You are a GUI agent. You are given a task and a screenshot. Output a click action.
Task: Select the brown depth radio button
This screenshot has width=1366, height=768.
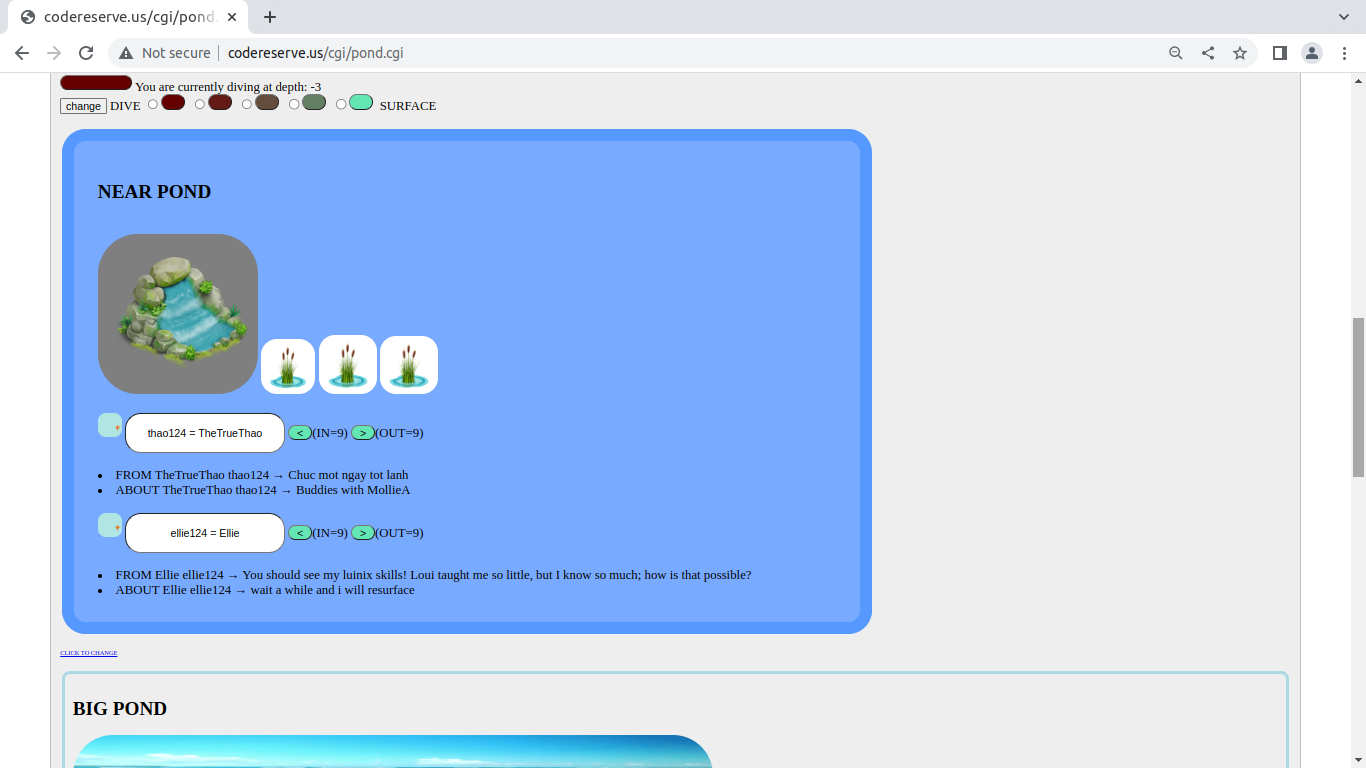click(x=247, y=104)
